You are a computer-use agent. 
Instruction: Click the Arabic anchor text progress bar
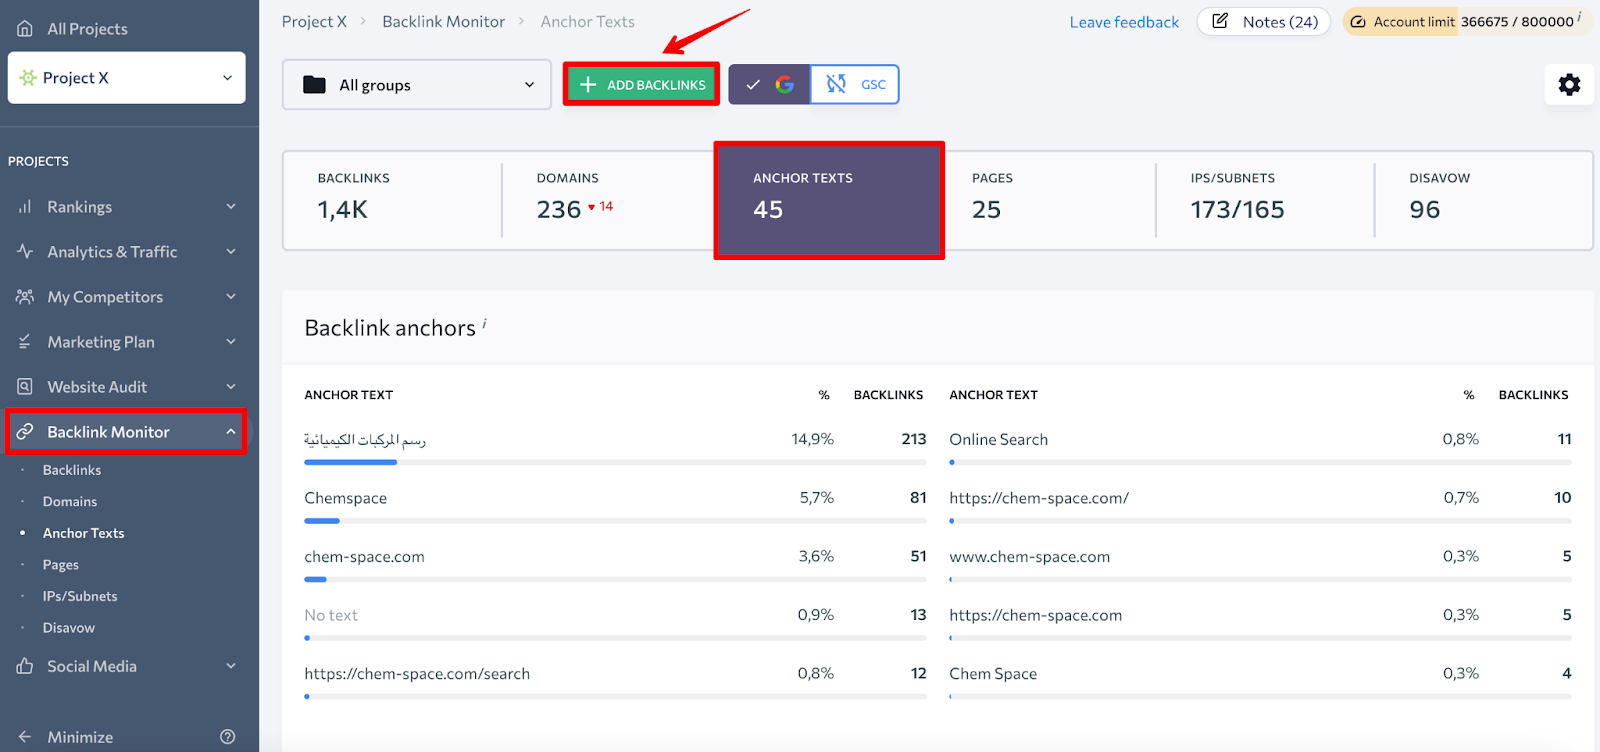(615, 462)
